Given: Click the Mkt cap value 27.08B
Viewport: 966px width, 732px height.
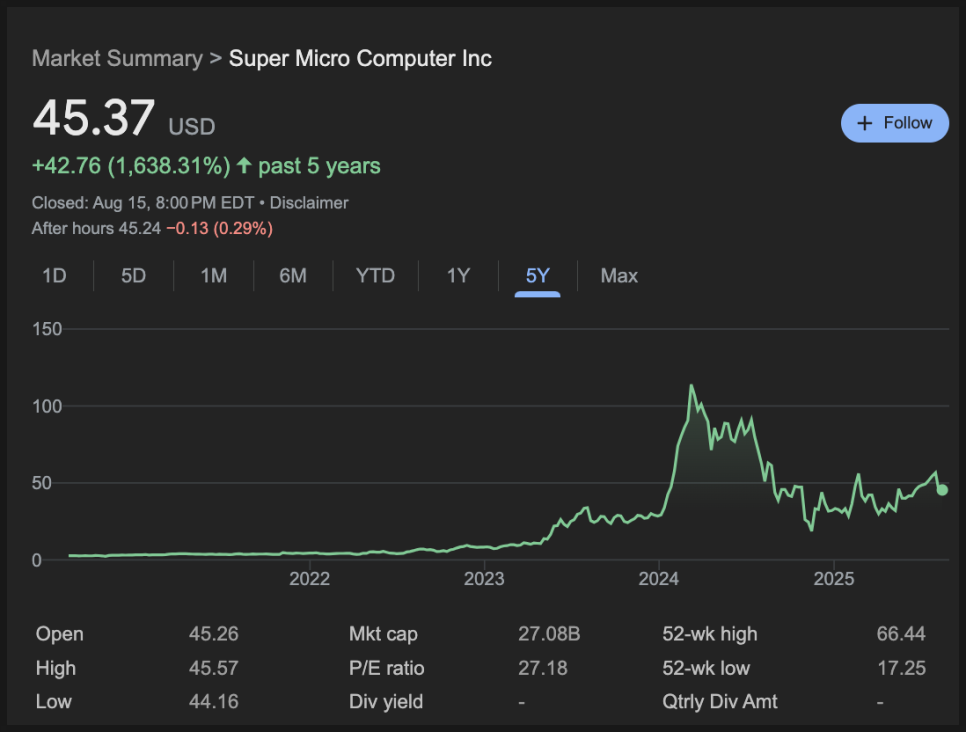Looking at the screenshot, I should (549, 634).
